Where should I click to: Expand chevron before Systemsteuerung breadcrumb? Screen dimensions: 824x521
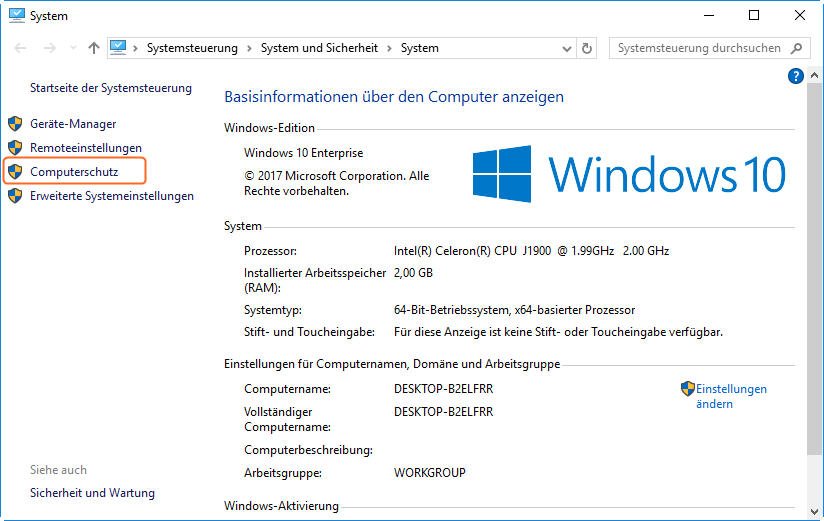coord(135,48)
